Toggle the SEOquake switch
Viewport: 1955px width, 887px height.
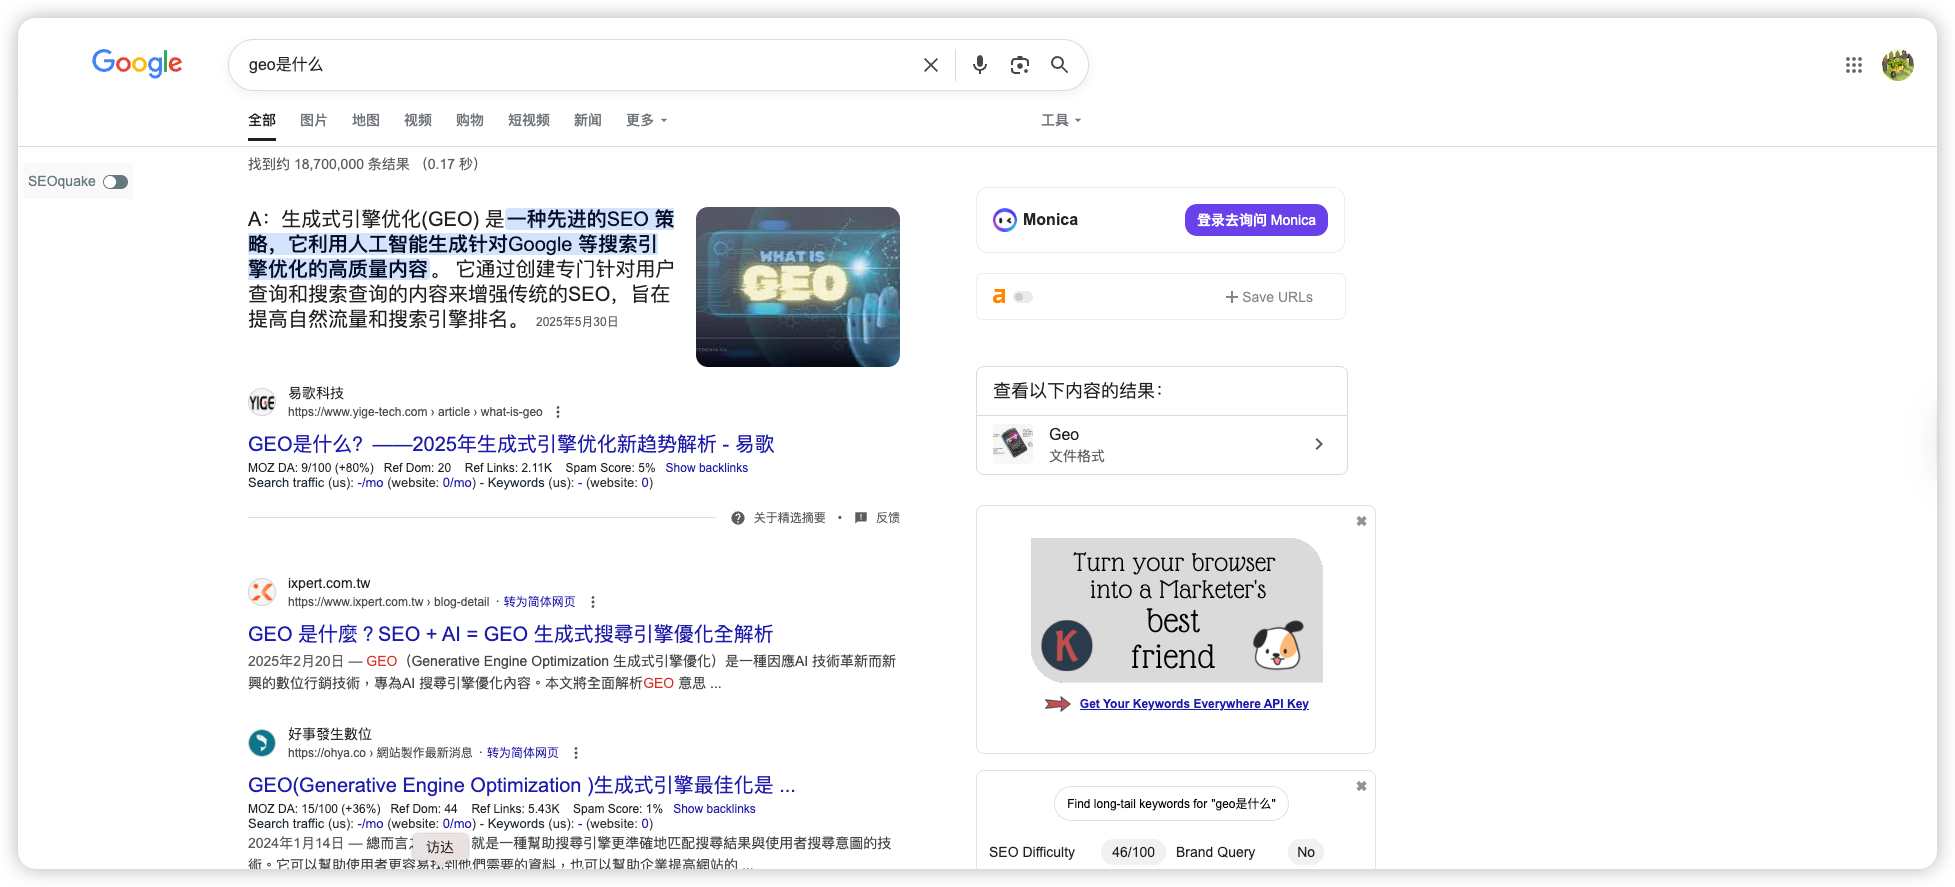tap(115, 182)
